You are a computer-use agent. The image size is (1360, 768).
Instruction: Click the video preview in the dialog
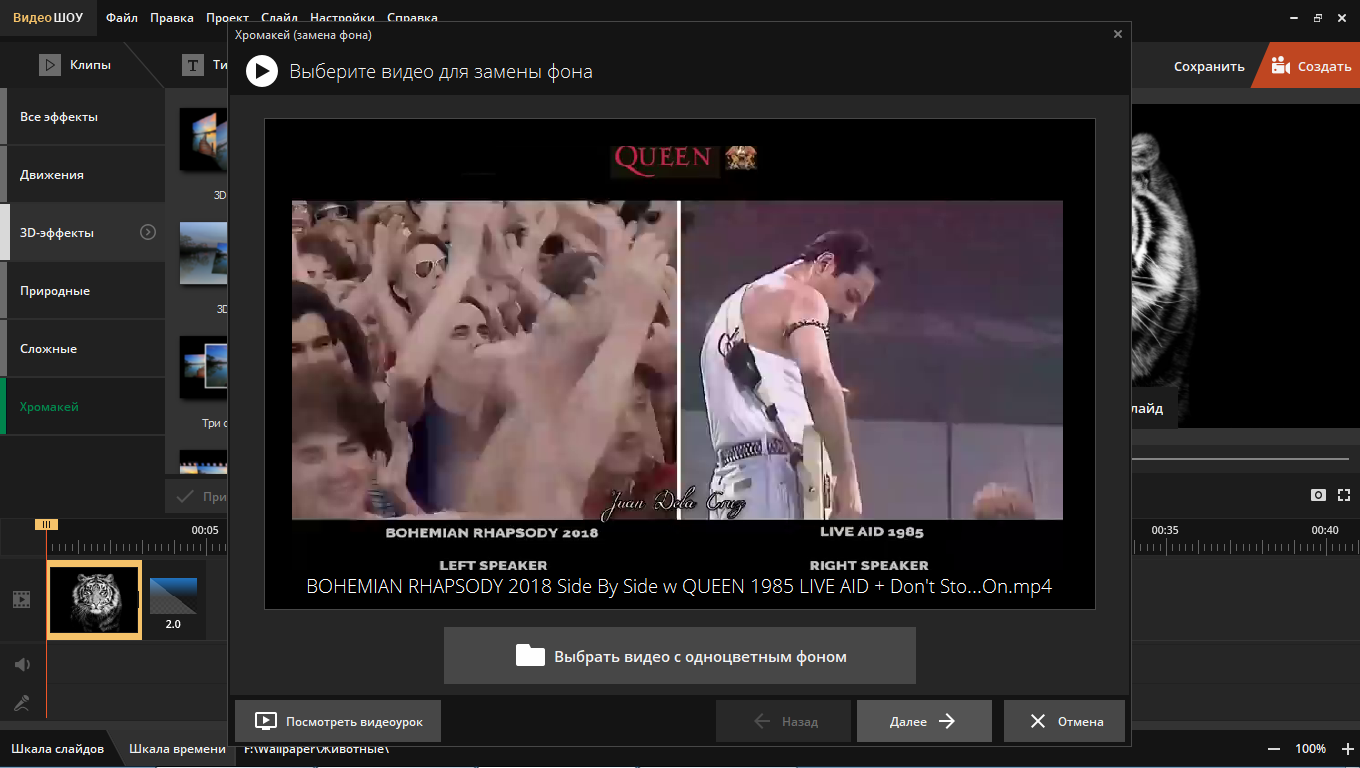pyautogui.click(x=679, y=364)
